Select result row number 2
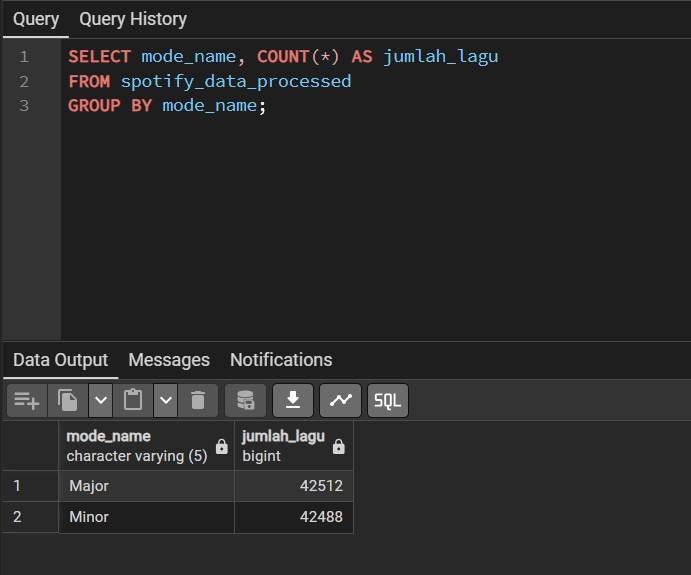This screenshot has height=575, width=691. coord(30,517)
